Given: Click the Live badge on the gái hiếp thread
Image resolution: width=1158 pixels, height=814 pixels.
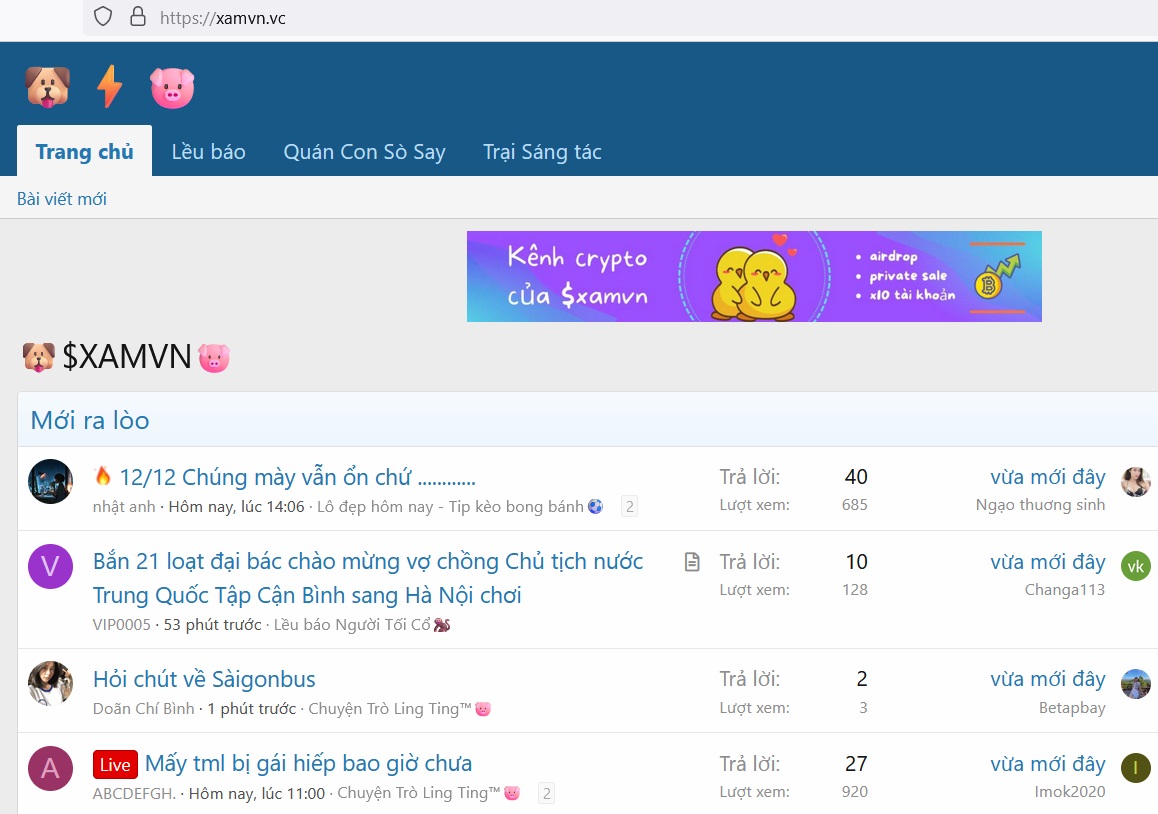Looking at the screenshot, I should (114, 764).
